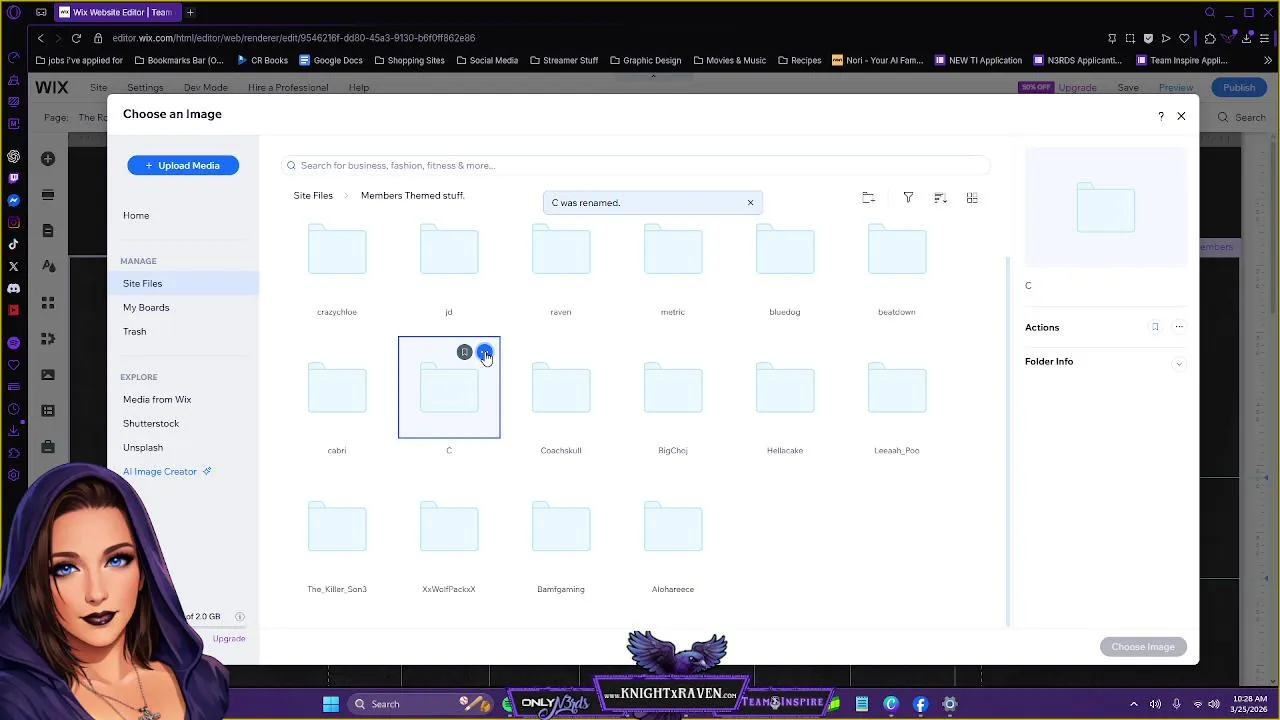Open the Settings menu in Wix top bar
The height and width of the screenshot is (720, 1280).
pyautogui.click(x=145, y=88)
